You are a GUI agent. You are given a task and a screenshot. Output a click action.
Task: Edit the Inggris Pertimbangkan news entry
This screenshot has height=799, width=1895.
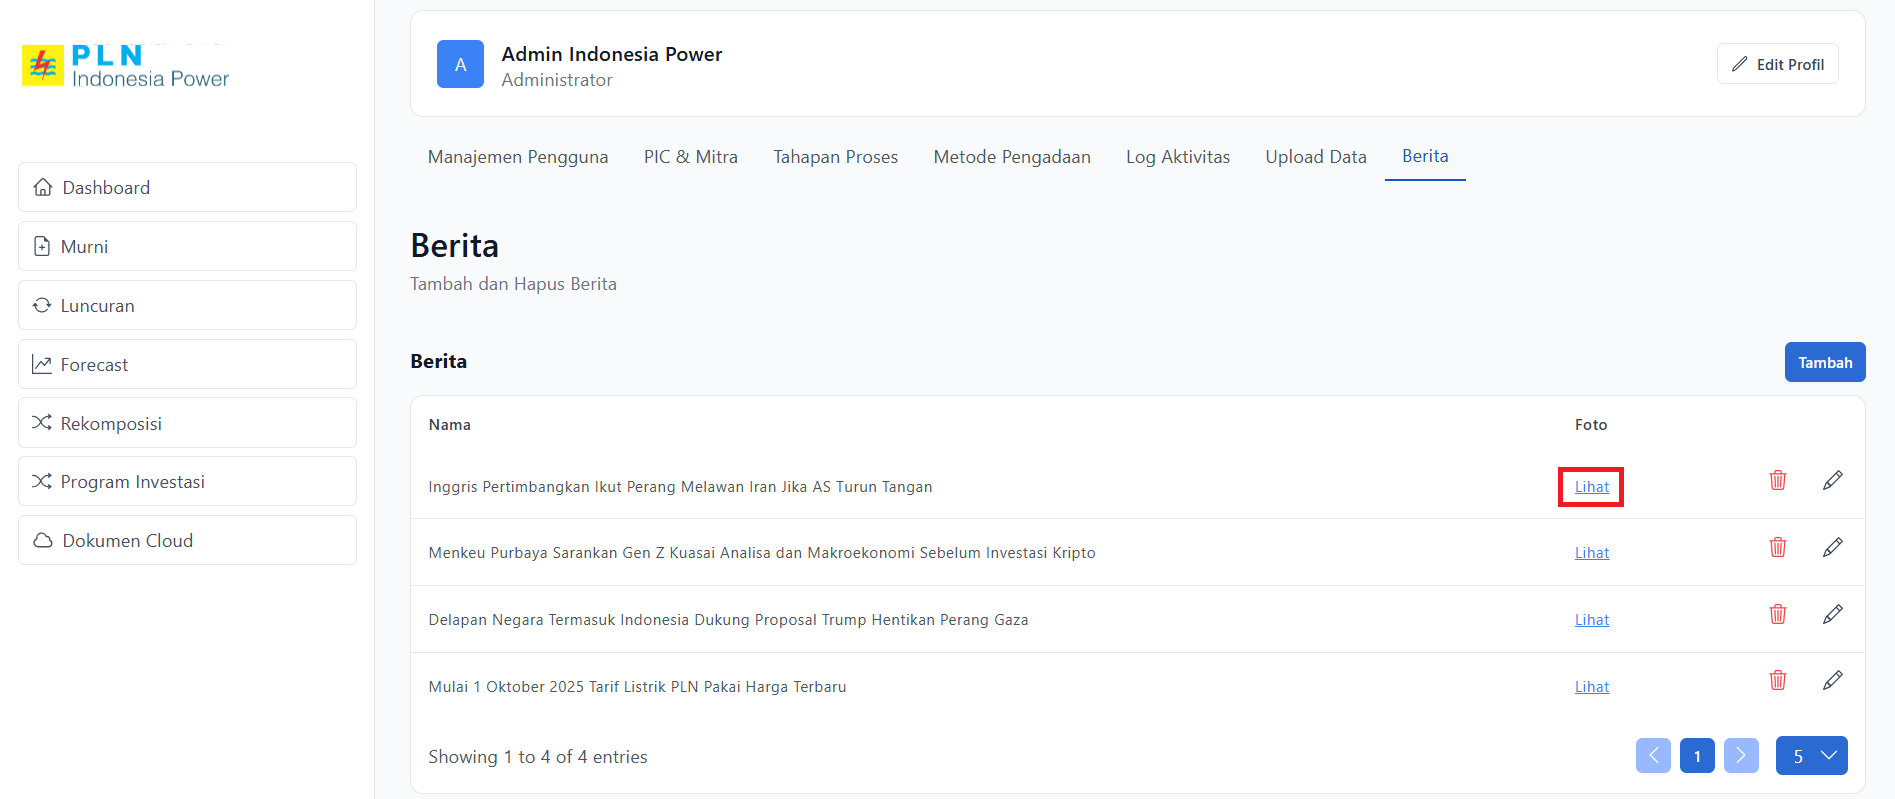coord(1832,481)
